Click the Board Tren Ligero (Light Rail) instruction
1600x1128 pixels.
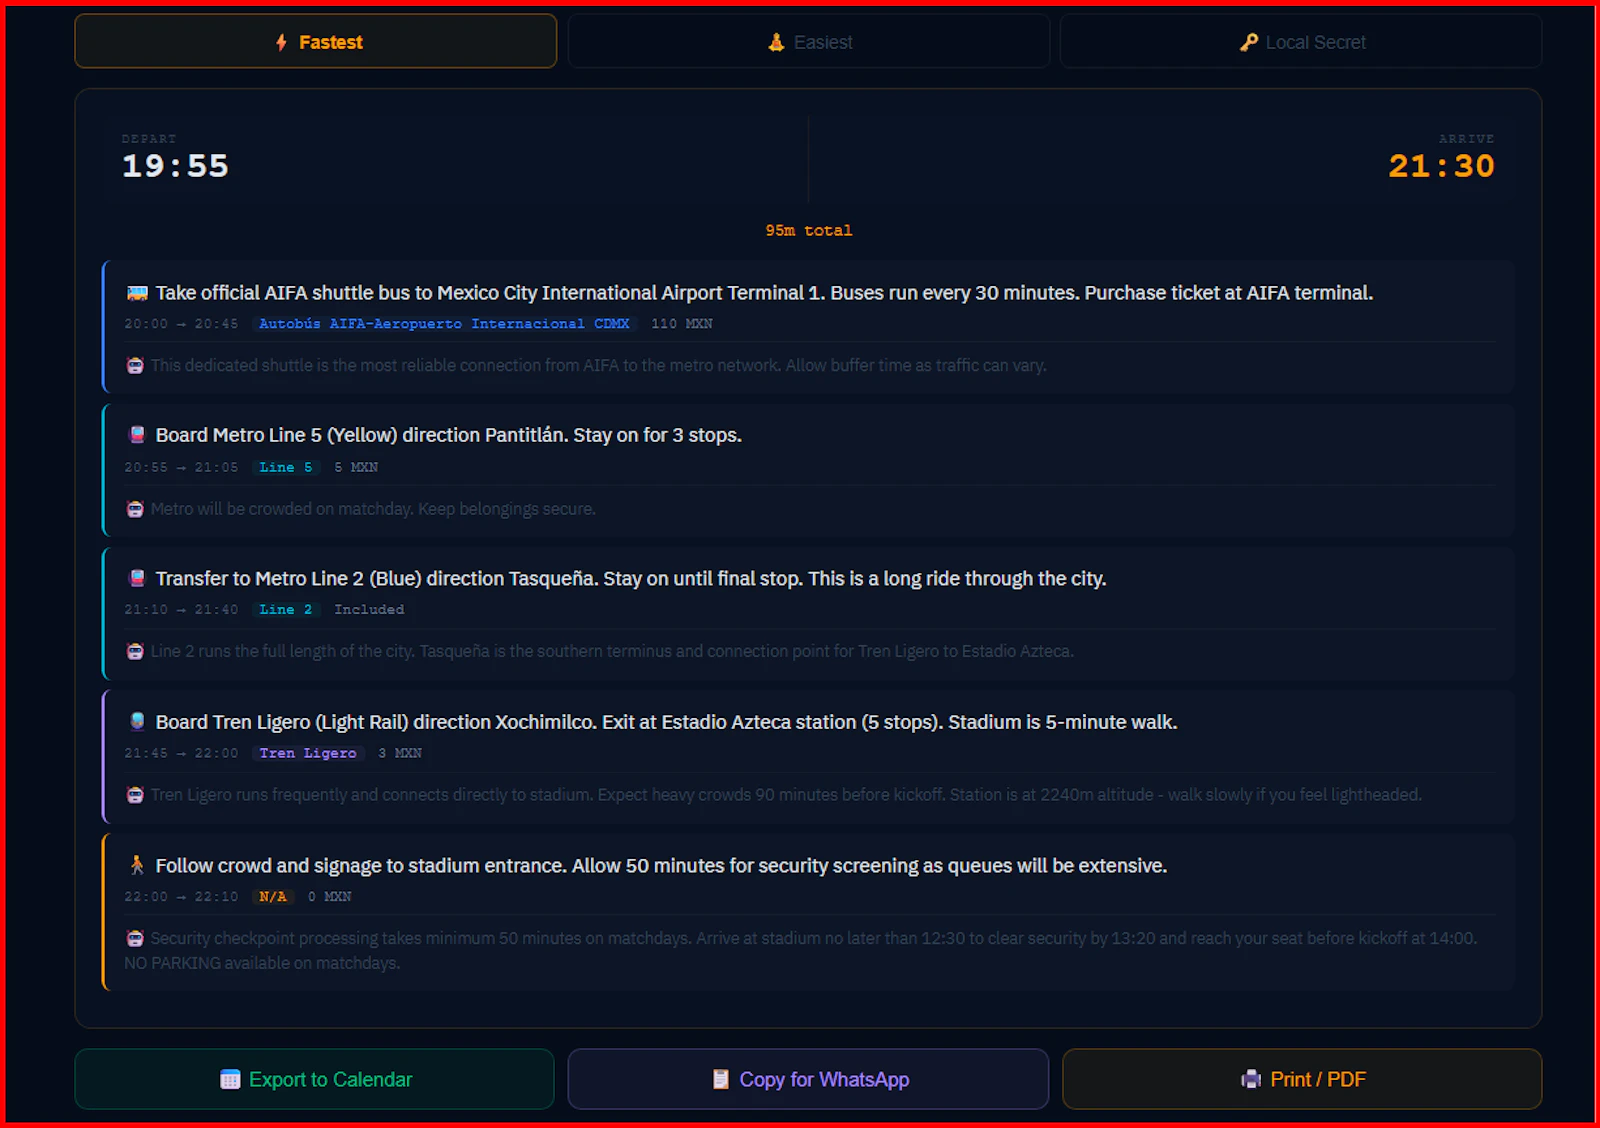pyautogui.click(x=666, y=722)
